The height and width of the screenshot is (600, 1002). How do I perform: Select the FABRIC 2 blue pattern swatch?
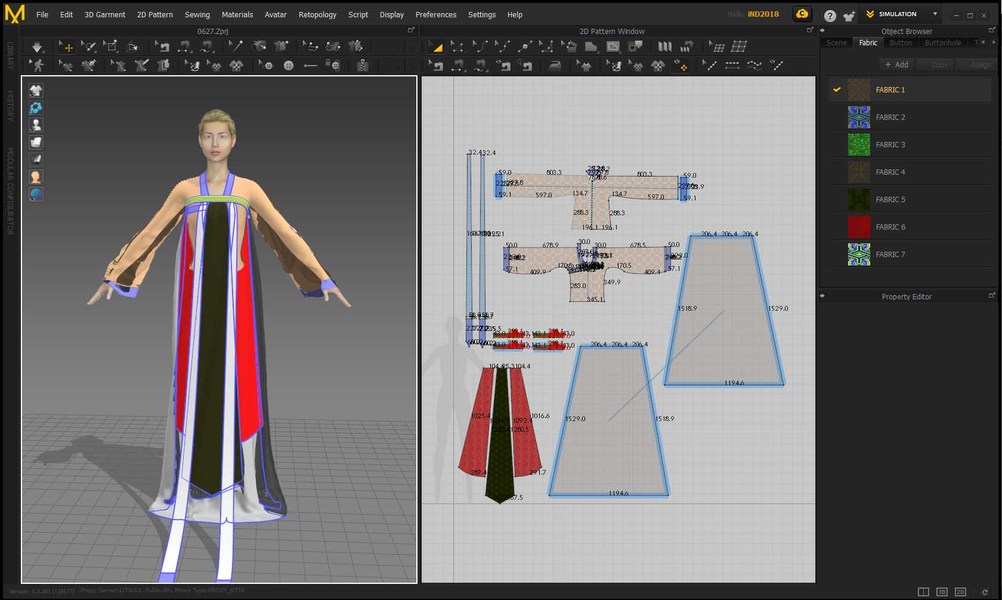click(859, 117)
